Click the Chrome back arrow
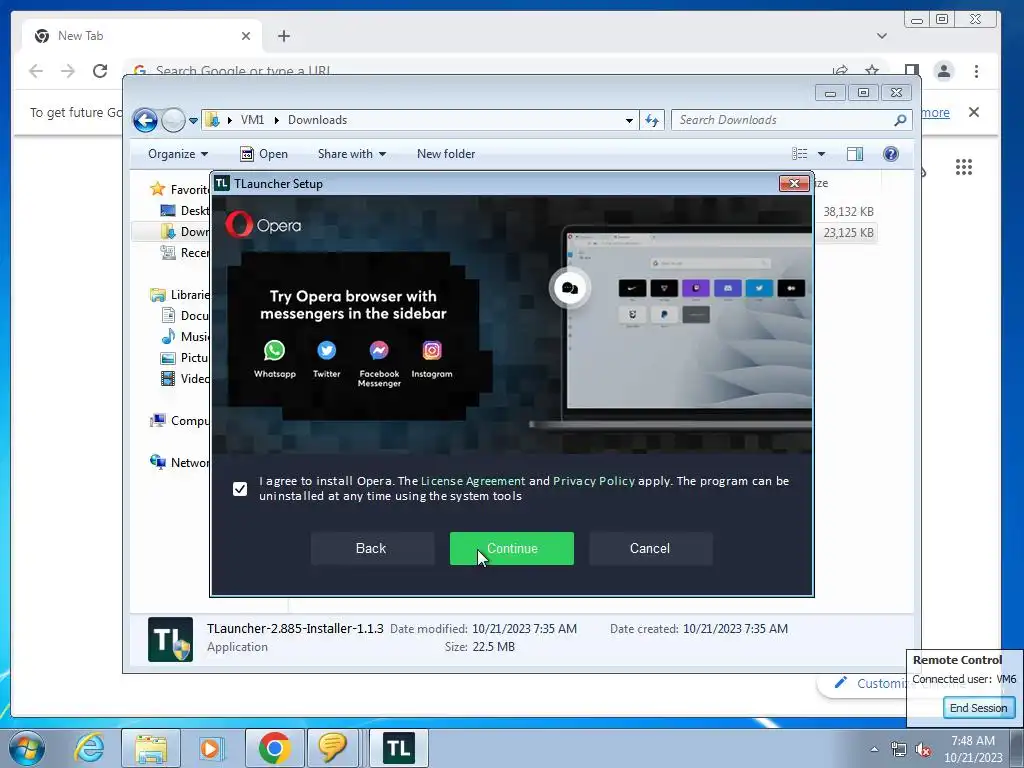This screenshot has width=1024, height=768. pyautogui.click(x=36, y=71)
